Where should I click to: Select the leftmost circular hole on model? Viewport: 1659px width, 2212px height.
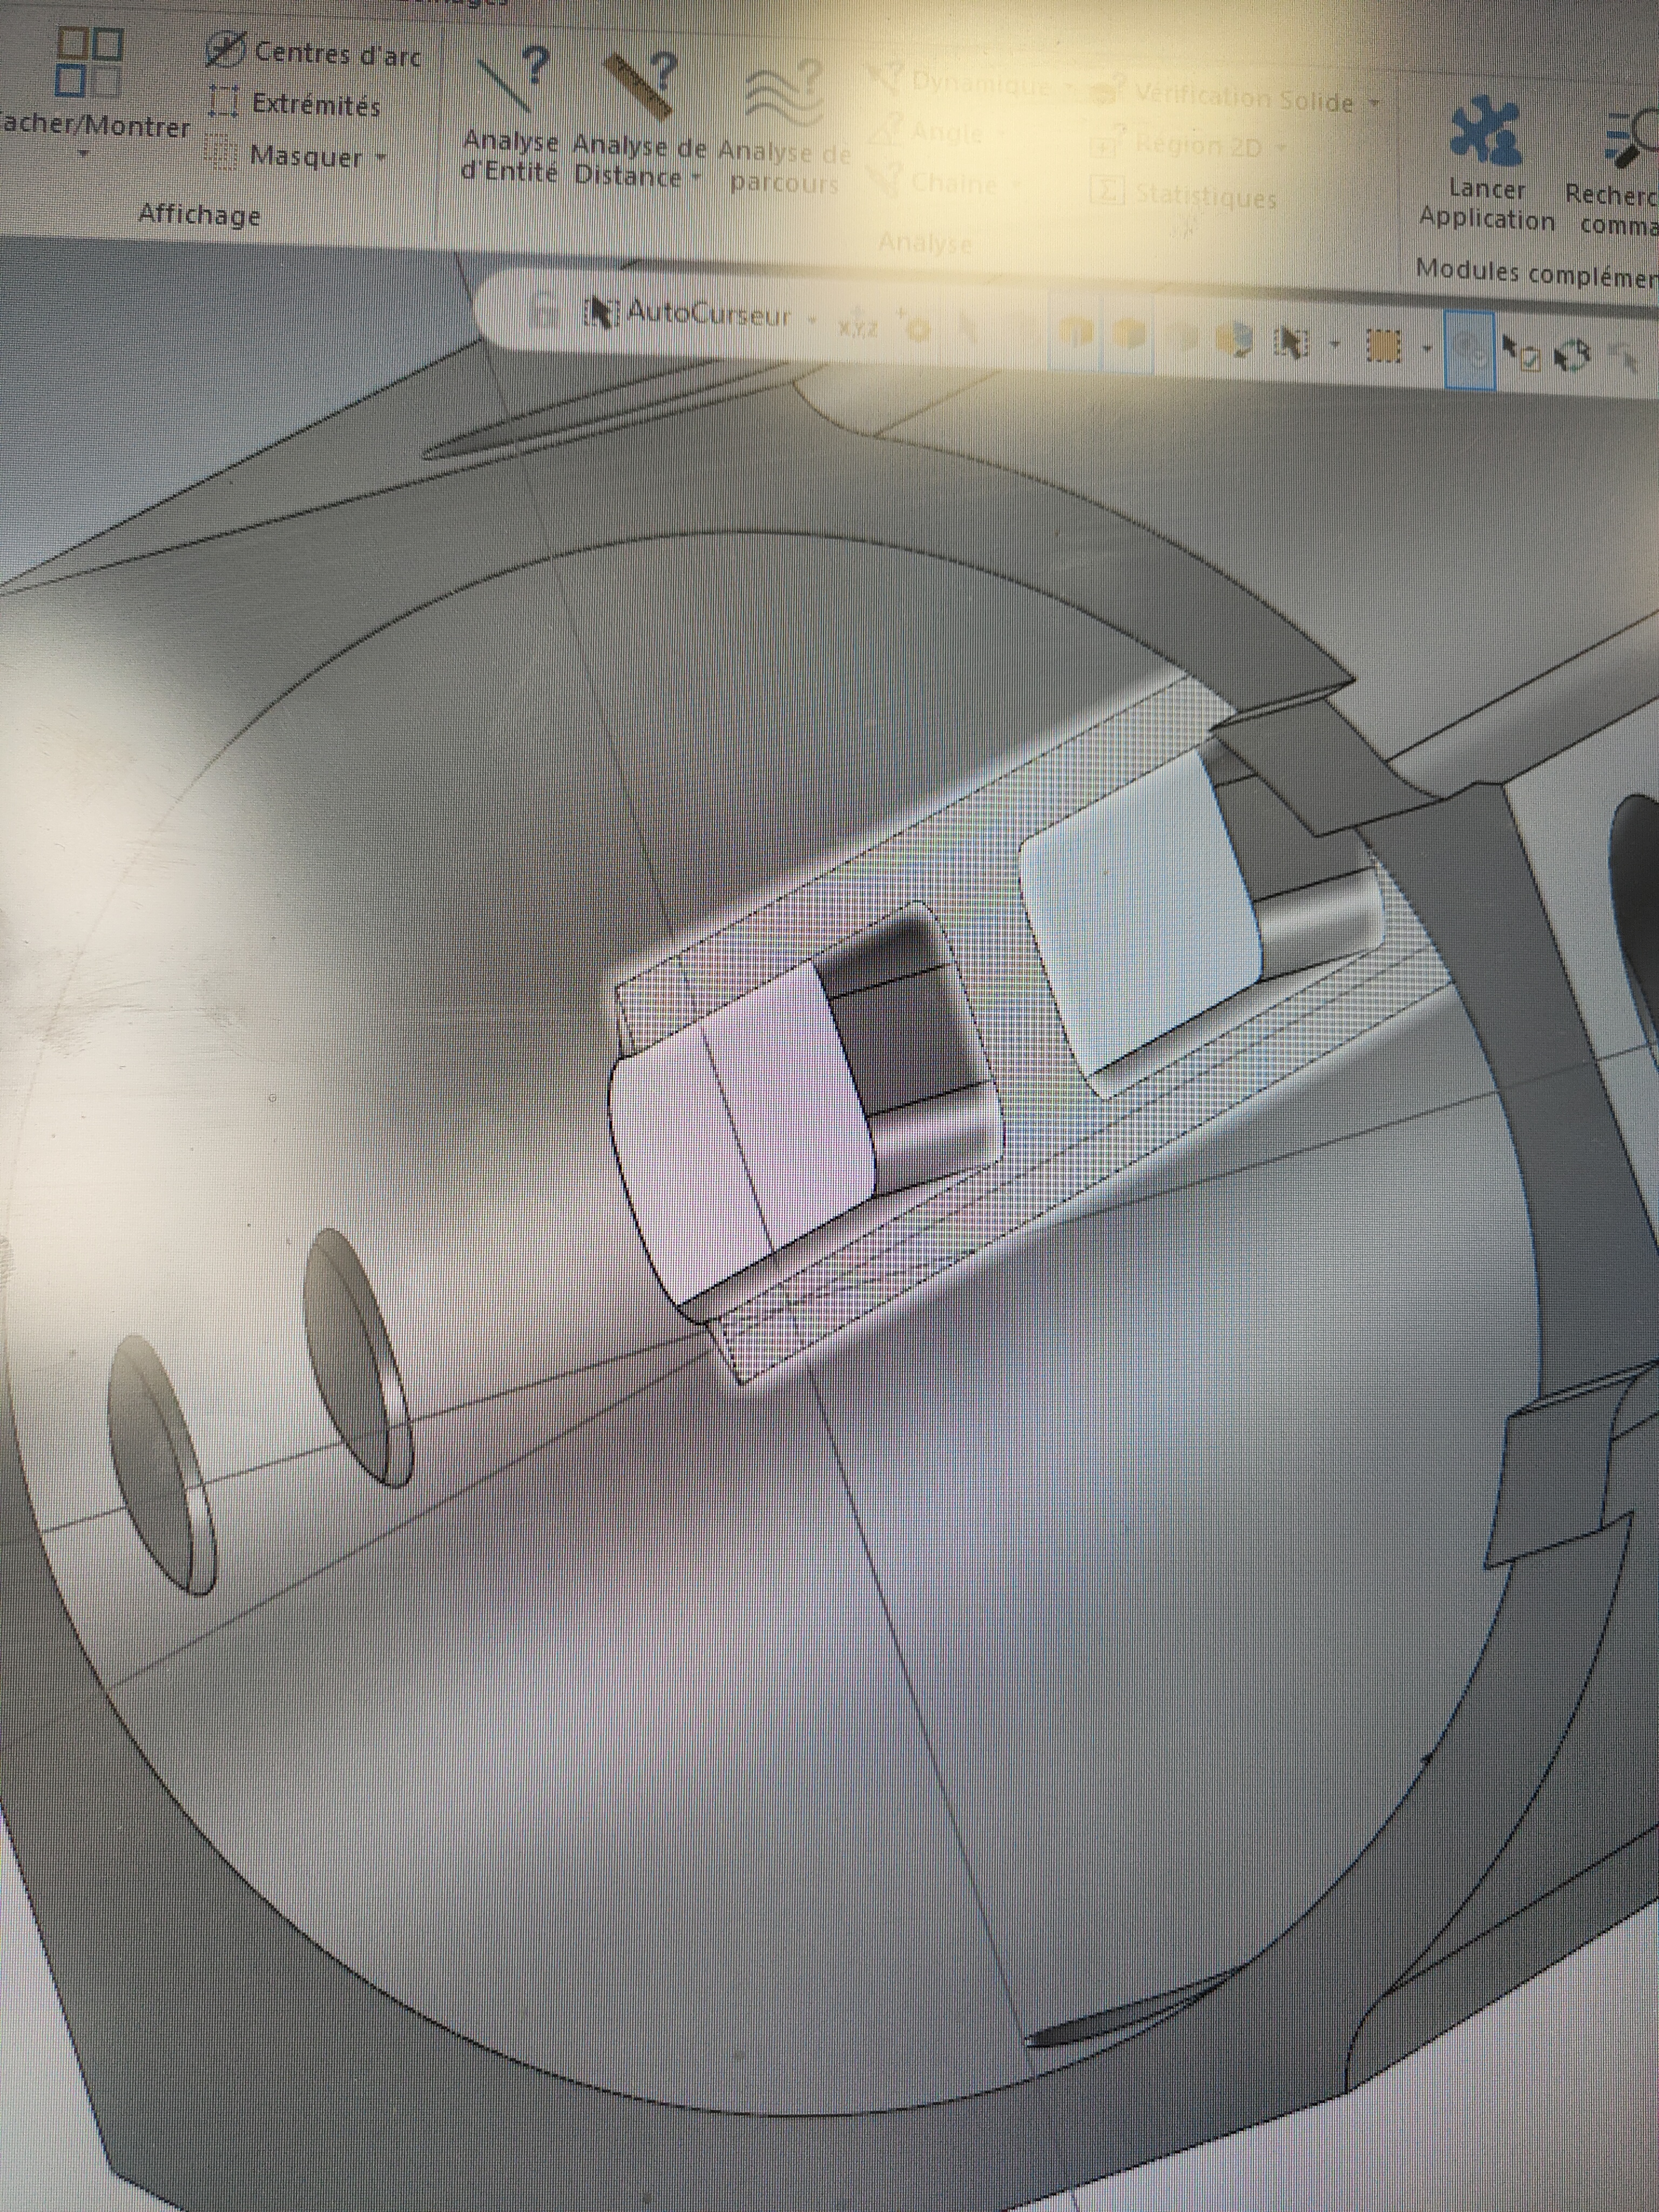click(161, 1466)
